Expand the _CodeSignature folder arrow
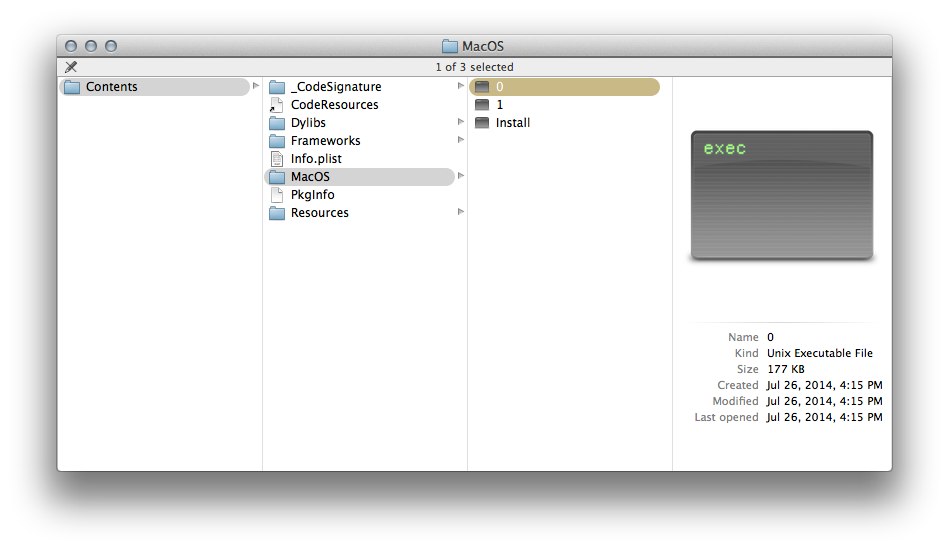The image size is (949, 550). pyautogui.click(x=461, y=86)
